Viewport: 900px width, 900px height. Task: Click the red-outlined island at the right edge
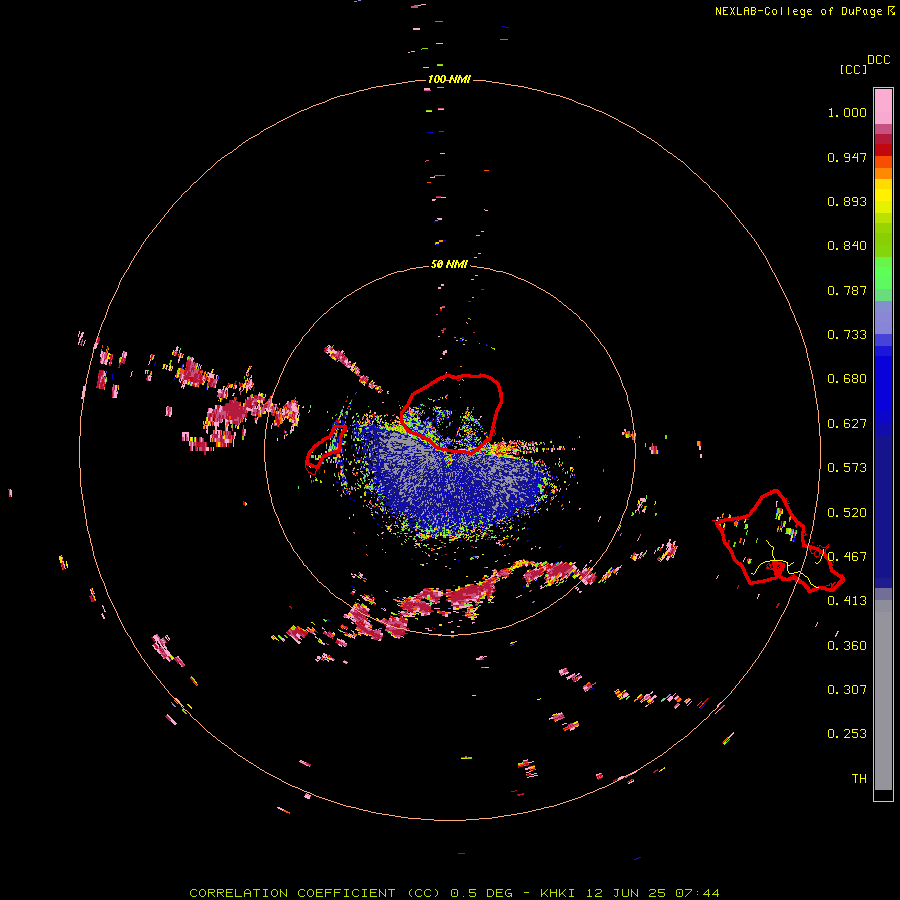[x=778, y=541]
